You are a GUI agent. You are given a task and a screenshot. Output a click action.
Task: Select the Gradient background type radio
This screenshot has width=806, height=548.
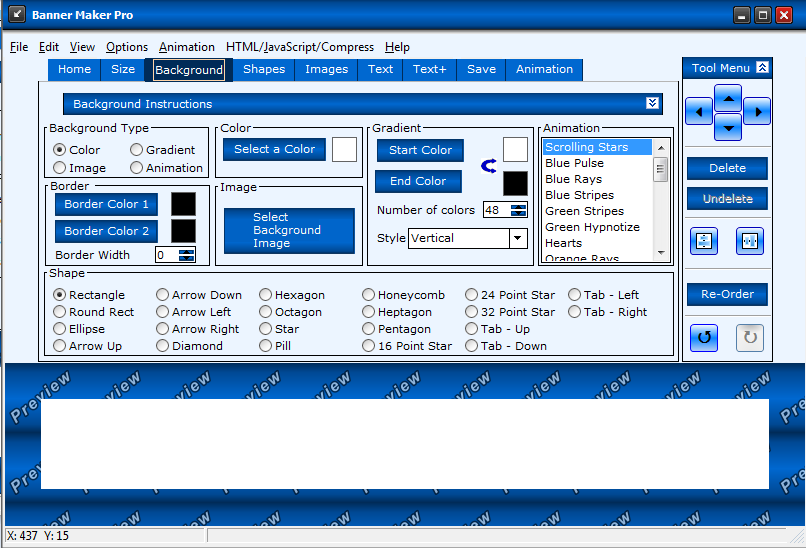point(162,150)
